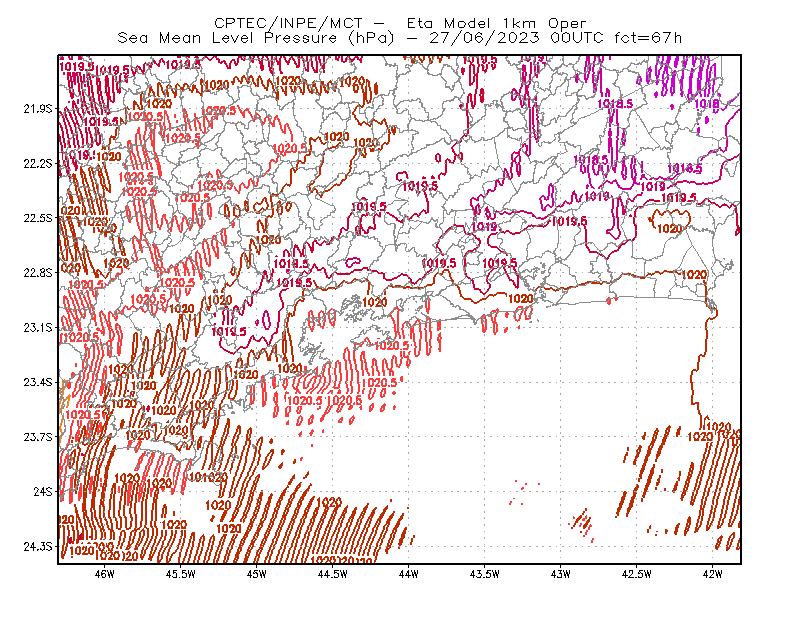The image size is (800, 618).
Task: Click the "45W" longitude axis label
Action: [x=257, y=574]
